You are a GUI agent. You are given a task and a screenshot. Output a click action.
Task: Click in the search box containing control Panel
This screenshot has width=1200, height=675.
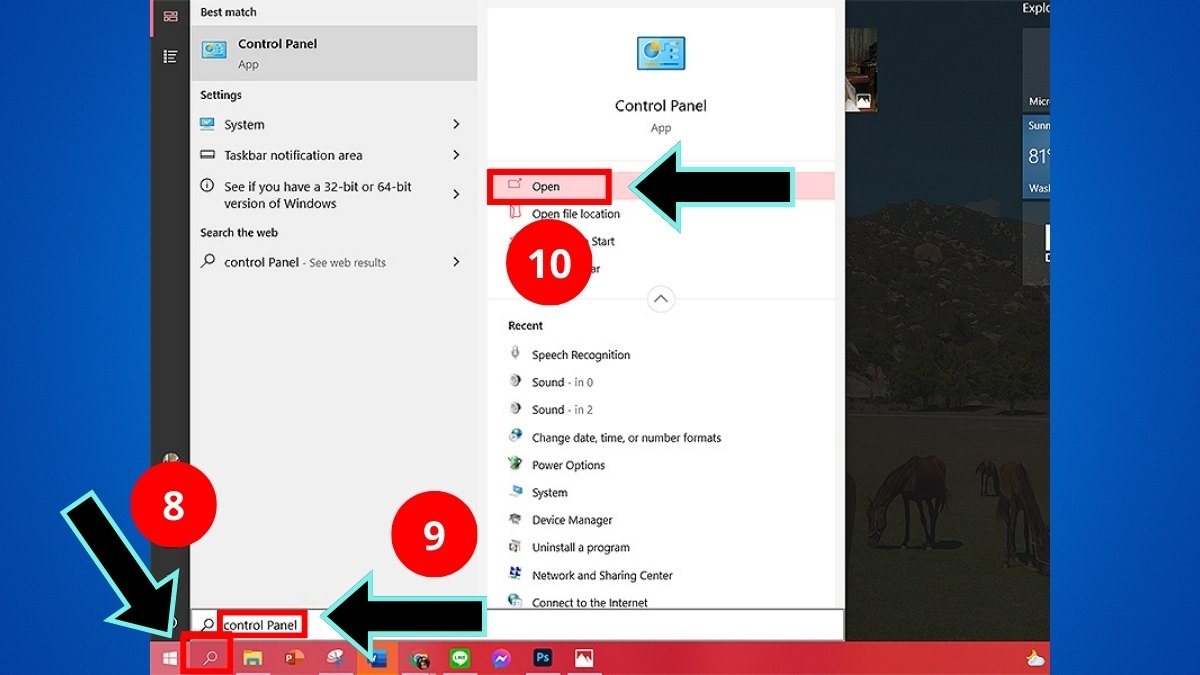click(x=518, y=625)
